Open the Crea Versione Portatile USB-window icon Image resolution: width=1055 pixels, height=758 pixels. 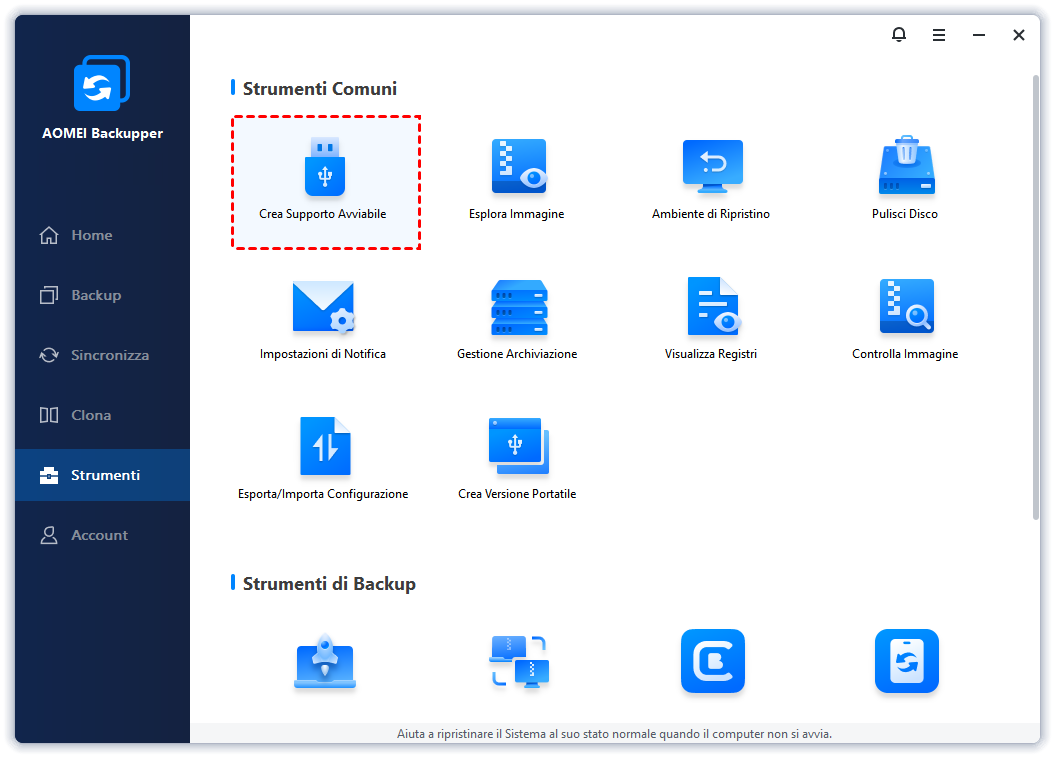pyautogui.click(x=518, y=446)
